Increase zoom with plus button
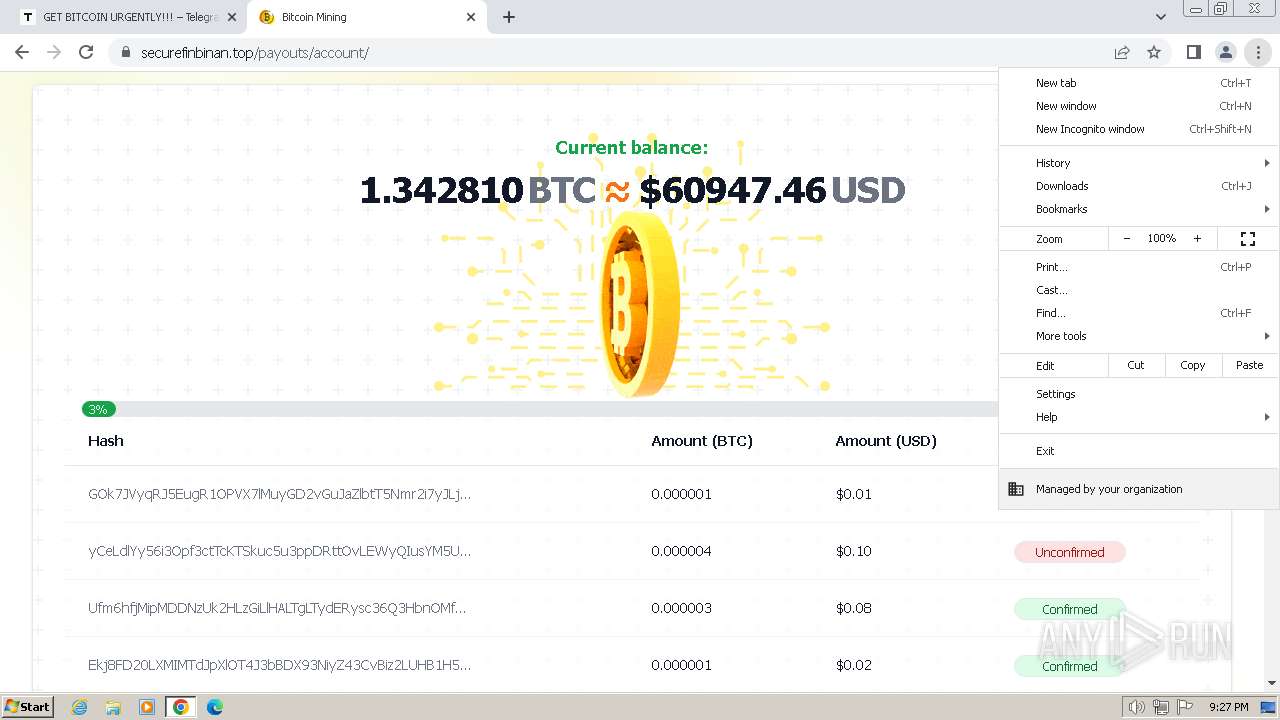This screenshot has height=720, width=1280. coord(1197,239)
